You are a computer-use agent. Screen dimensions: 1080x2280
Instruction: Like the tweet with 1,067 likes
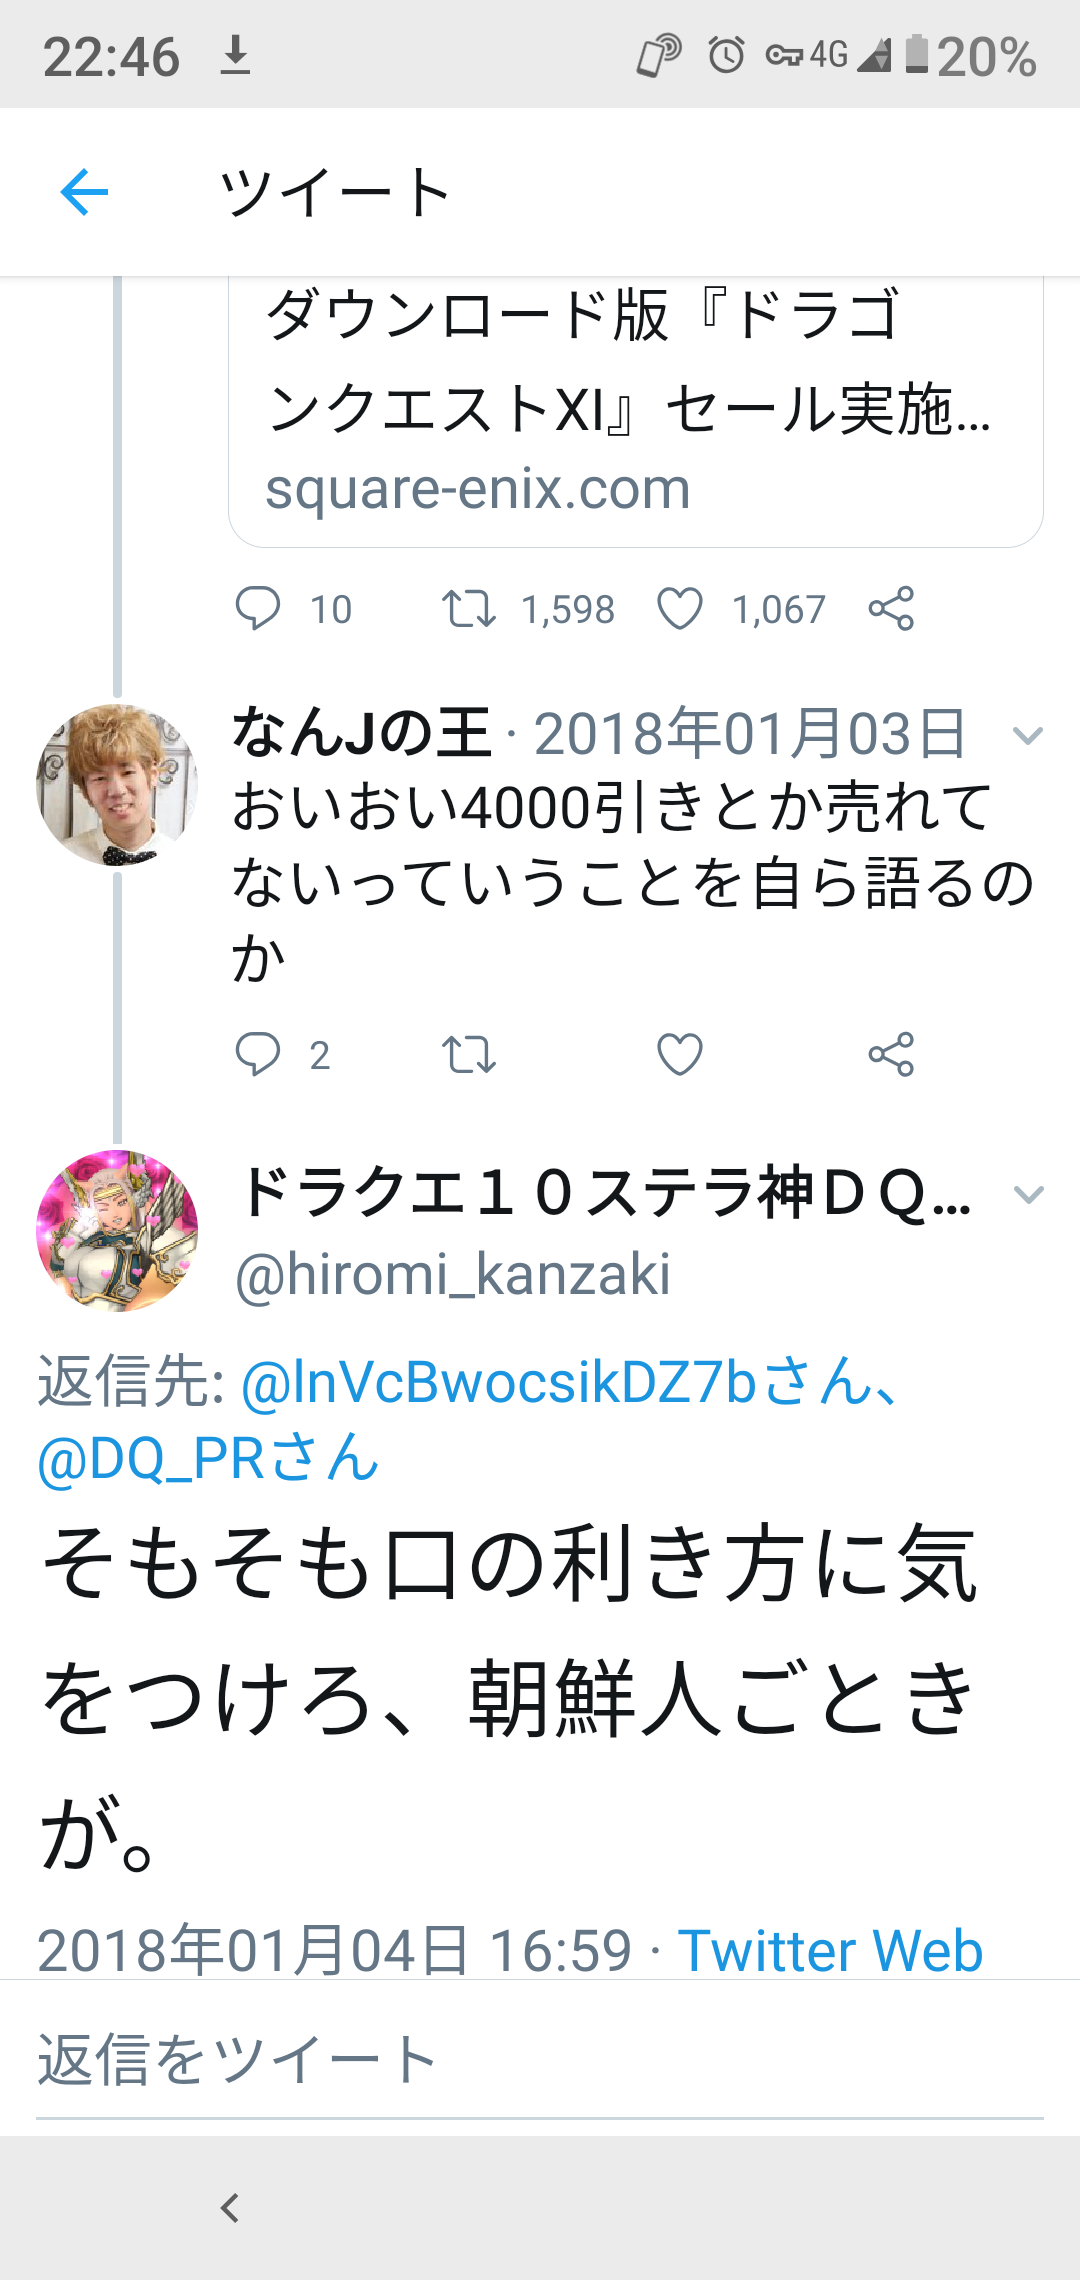point(680,608)
